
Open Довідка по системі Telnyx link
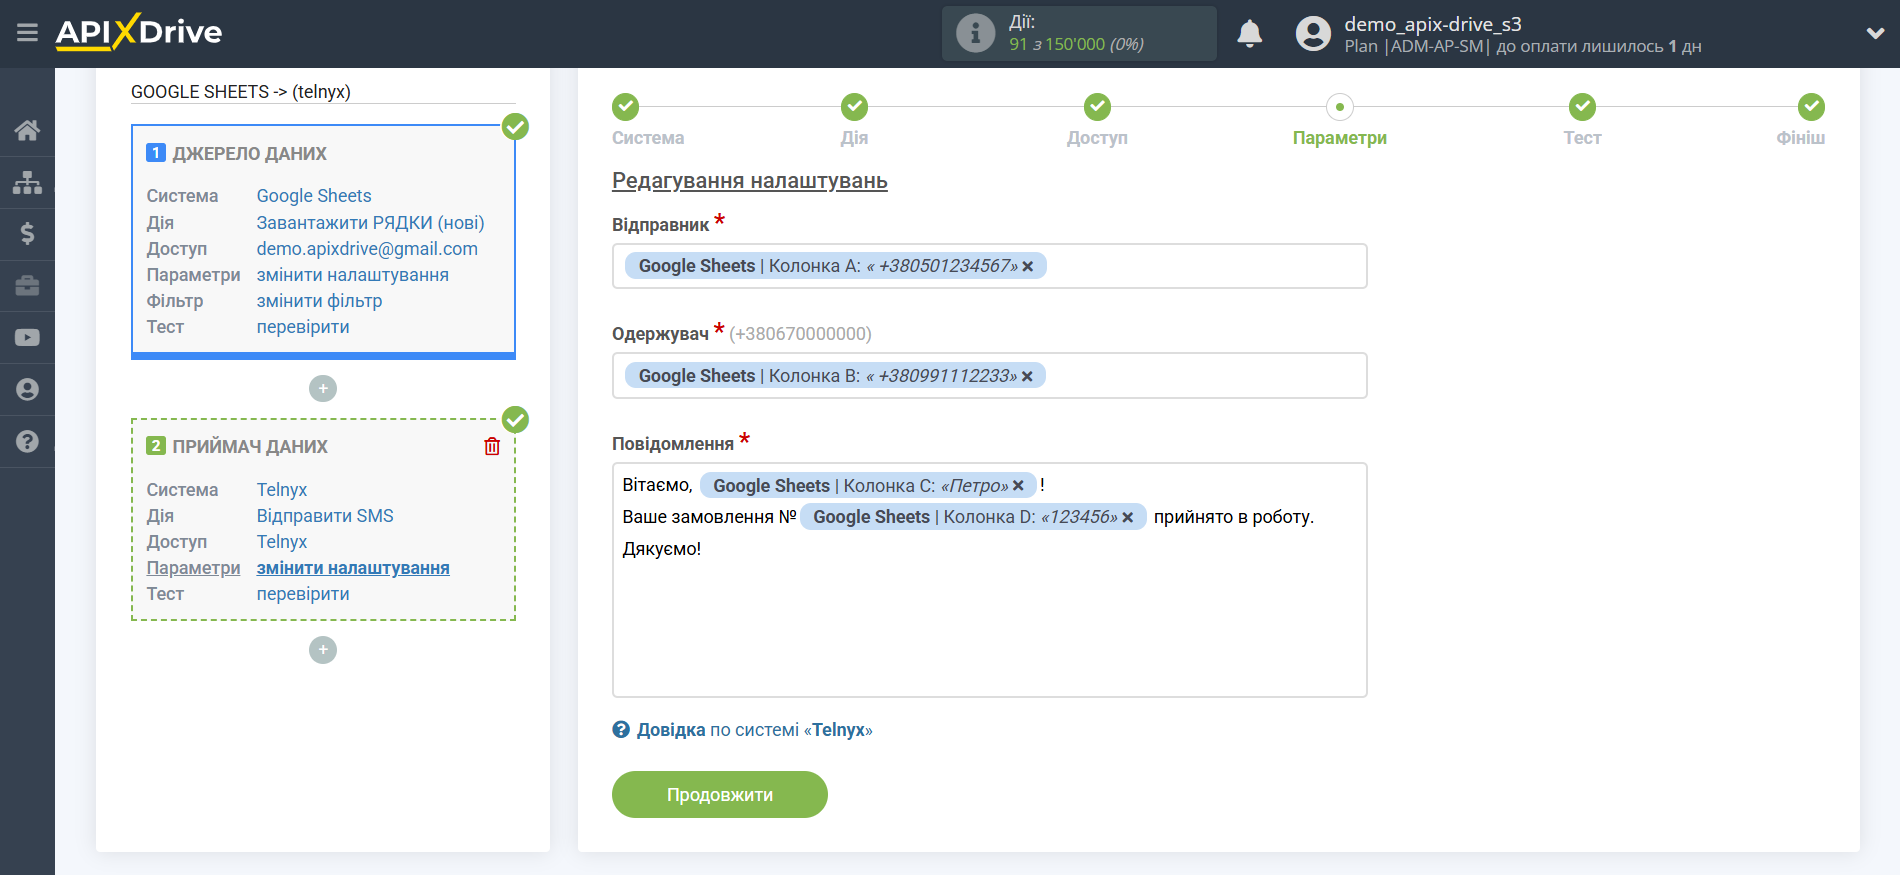click(755, 730)
